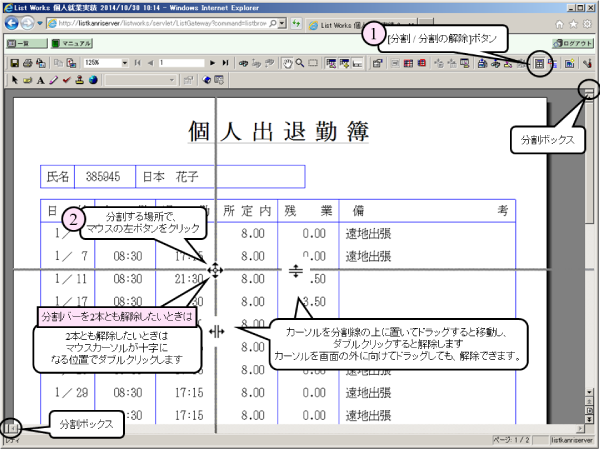Click the eraser icon in annotation toolbar
The width and height of the screenshot is (600, 450).
207,80
